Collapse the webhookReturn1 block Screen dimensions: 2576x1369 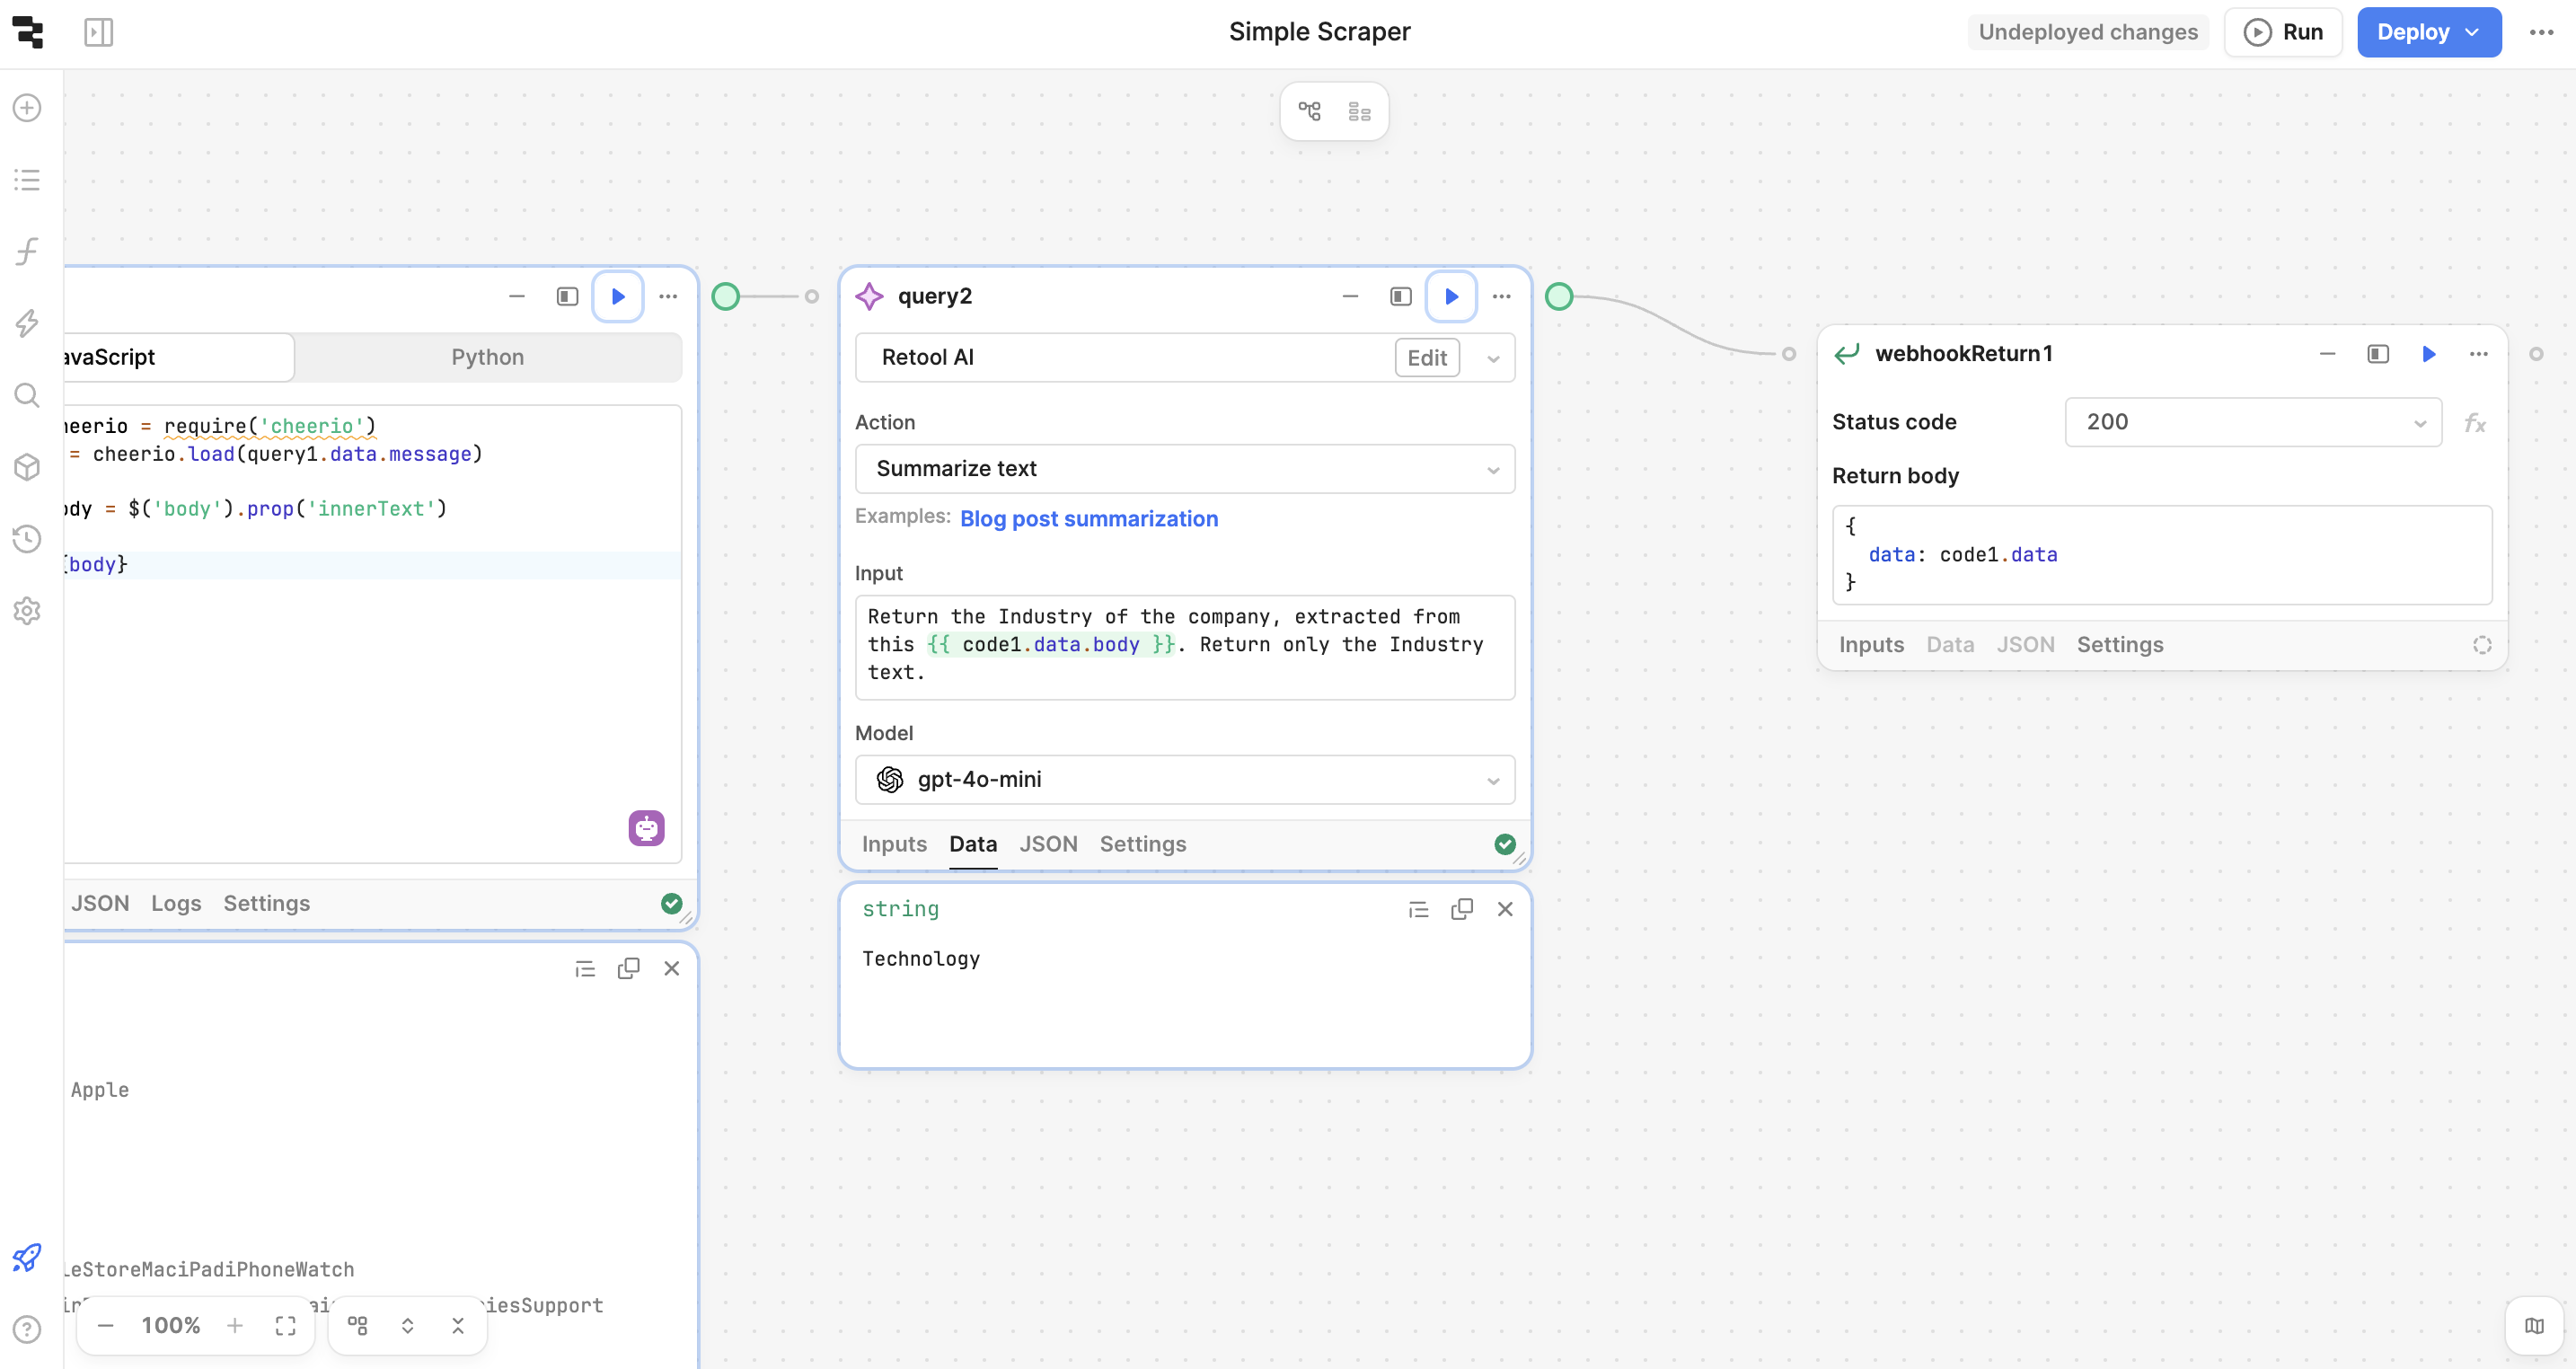pos(2327,354)
